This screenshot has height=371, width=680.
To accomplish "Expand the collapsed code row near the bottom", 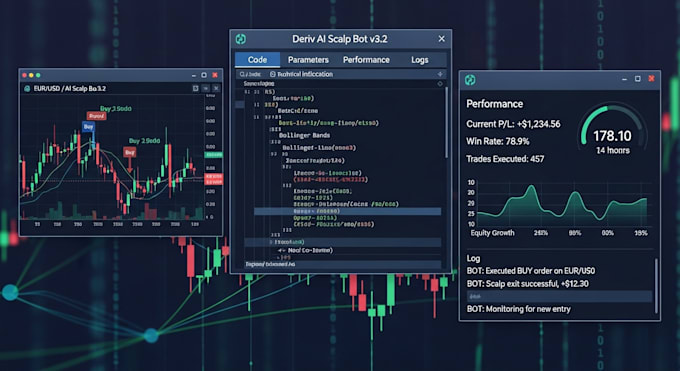I will tap(271, 242).
